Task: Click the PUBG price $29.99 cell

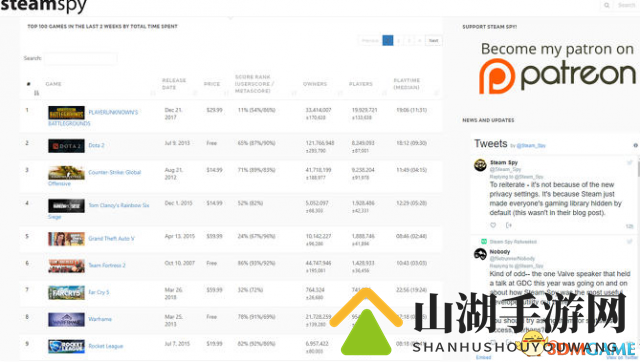Action: tap(214, 110)
